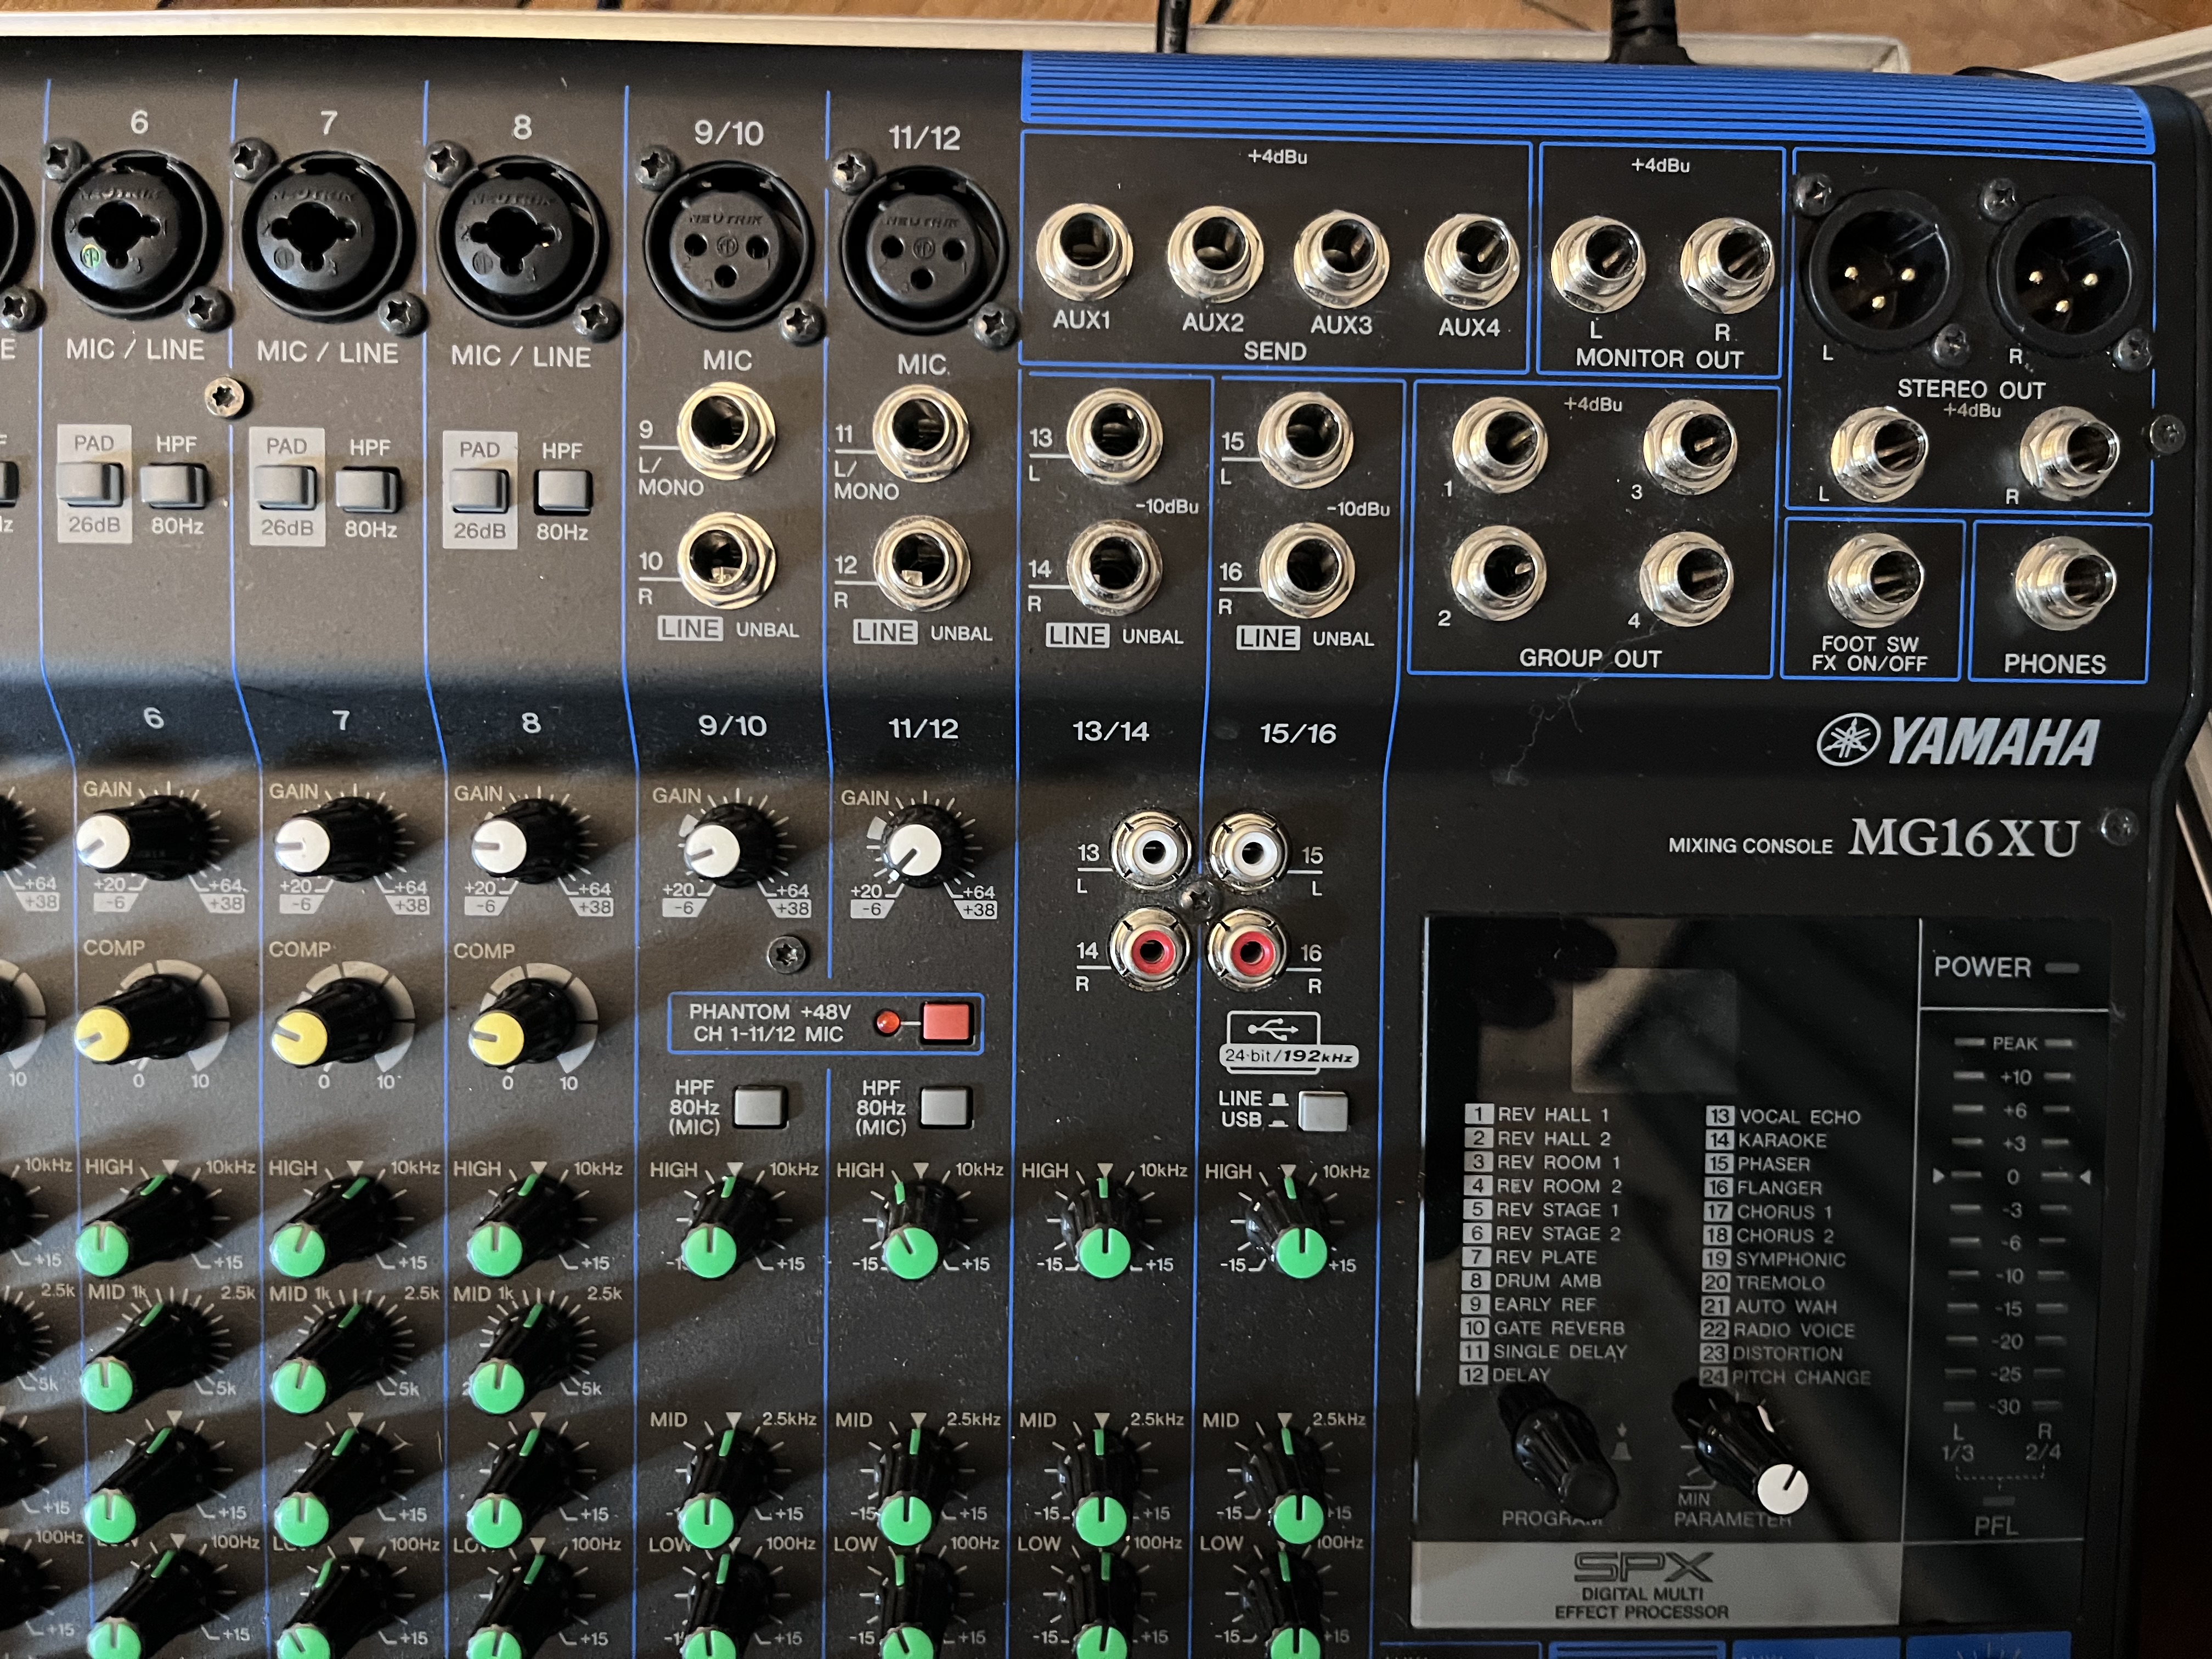Select the AUX4 send jack
Viewport: 2212px width, 1659px height.
1472,262
